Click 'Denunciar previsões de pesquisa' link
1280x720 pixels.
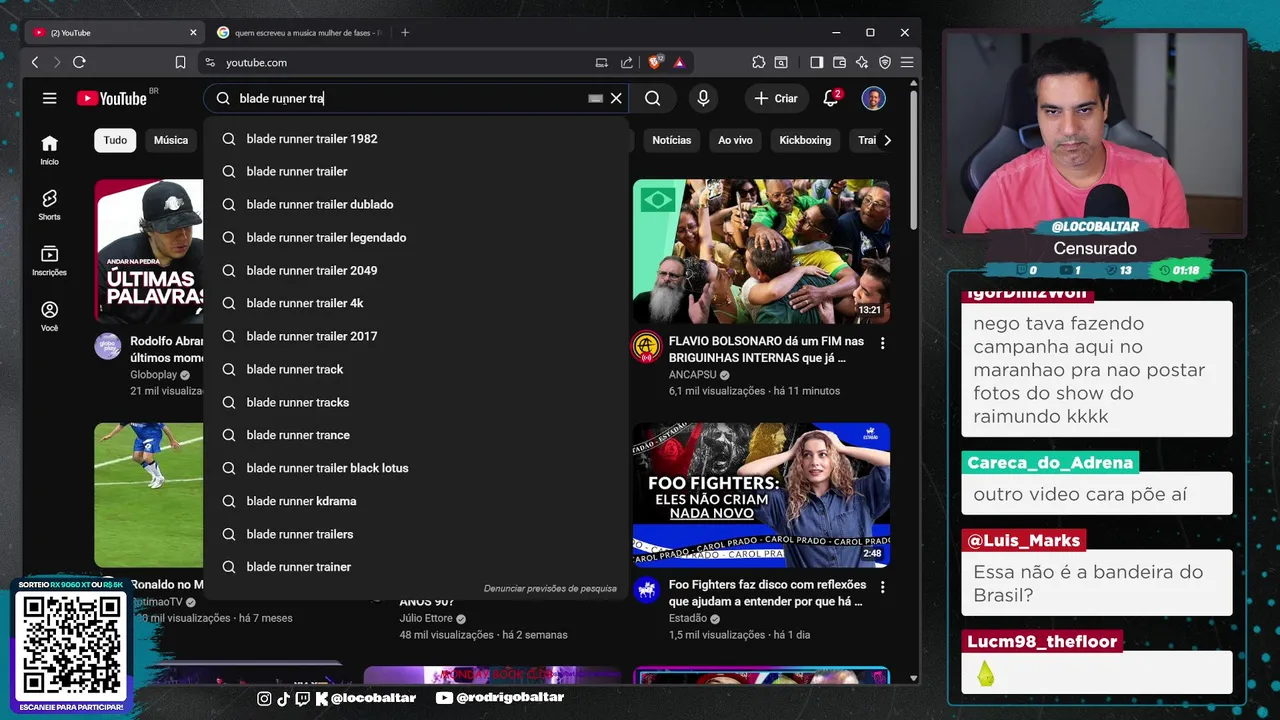[x=550, y=588]
